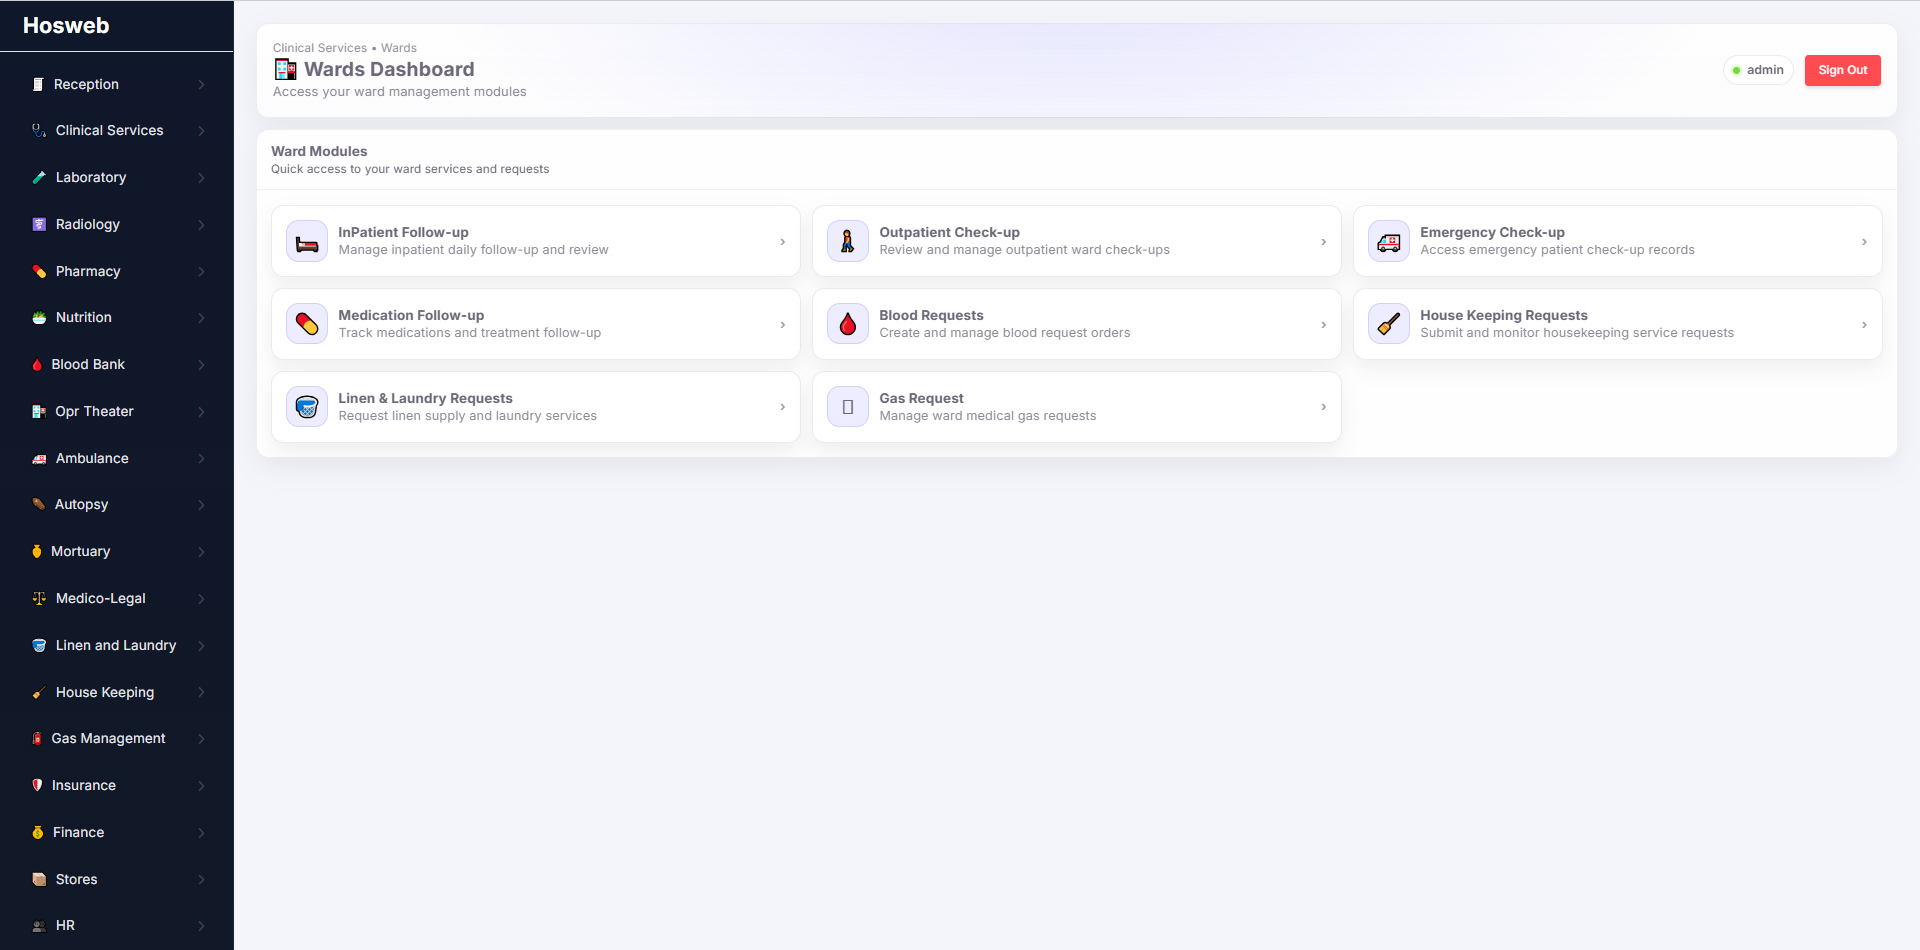The height and width of the screenshot is (950, 1920).
Task: Click 'Track medications and treatment follow-up' text
Action: pyautogui.click(x=469, y=333)
